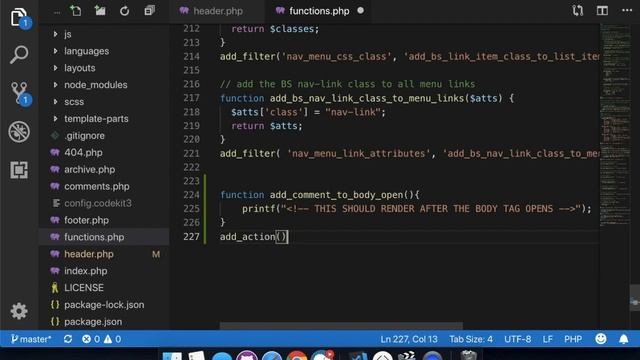
Task: Click the code minimap overview
Action: (615, 124)
